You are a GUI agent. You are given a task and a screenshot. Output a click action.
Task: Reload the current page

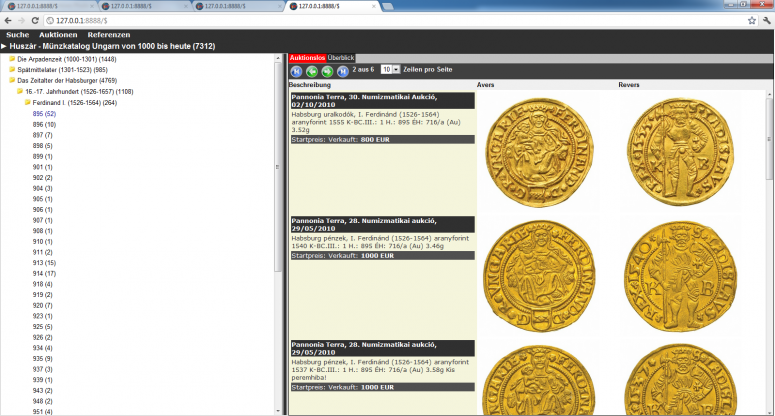[x=35, y=20]
